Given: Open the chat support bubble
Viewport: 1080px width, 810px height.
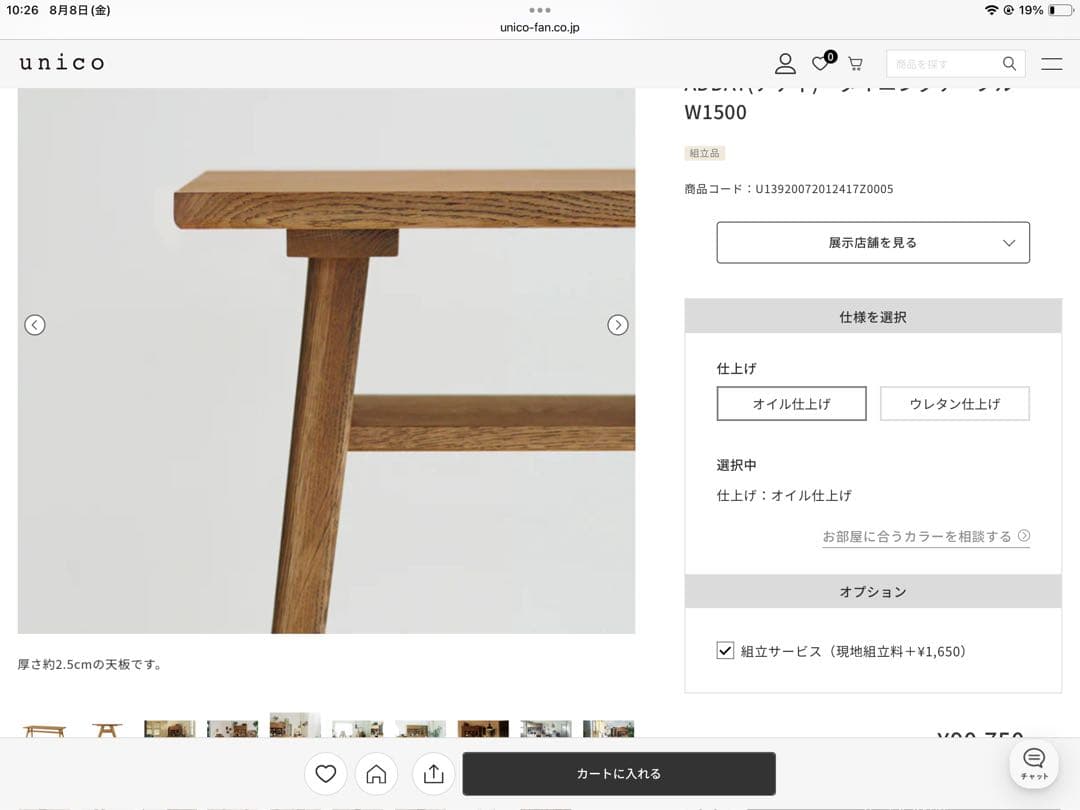Looking at the screenshot, I should pyautogui.click(x=1033, y=763).
